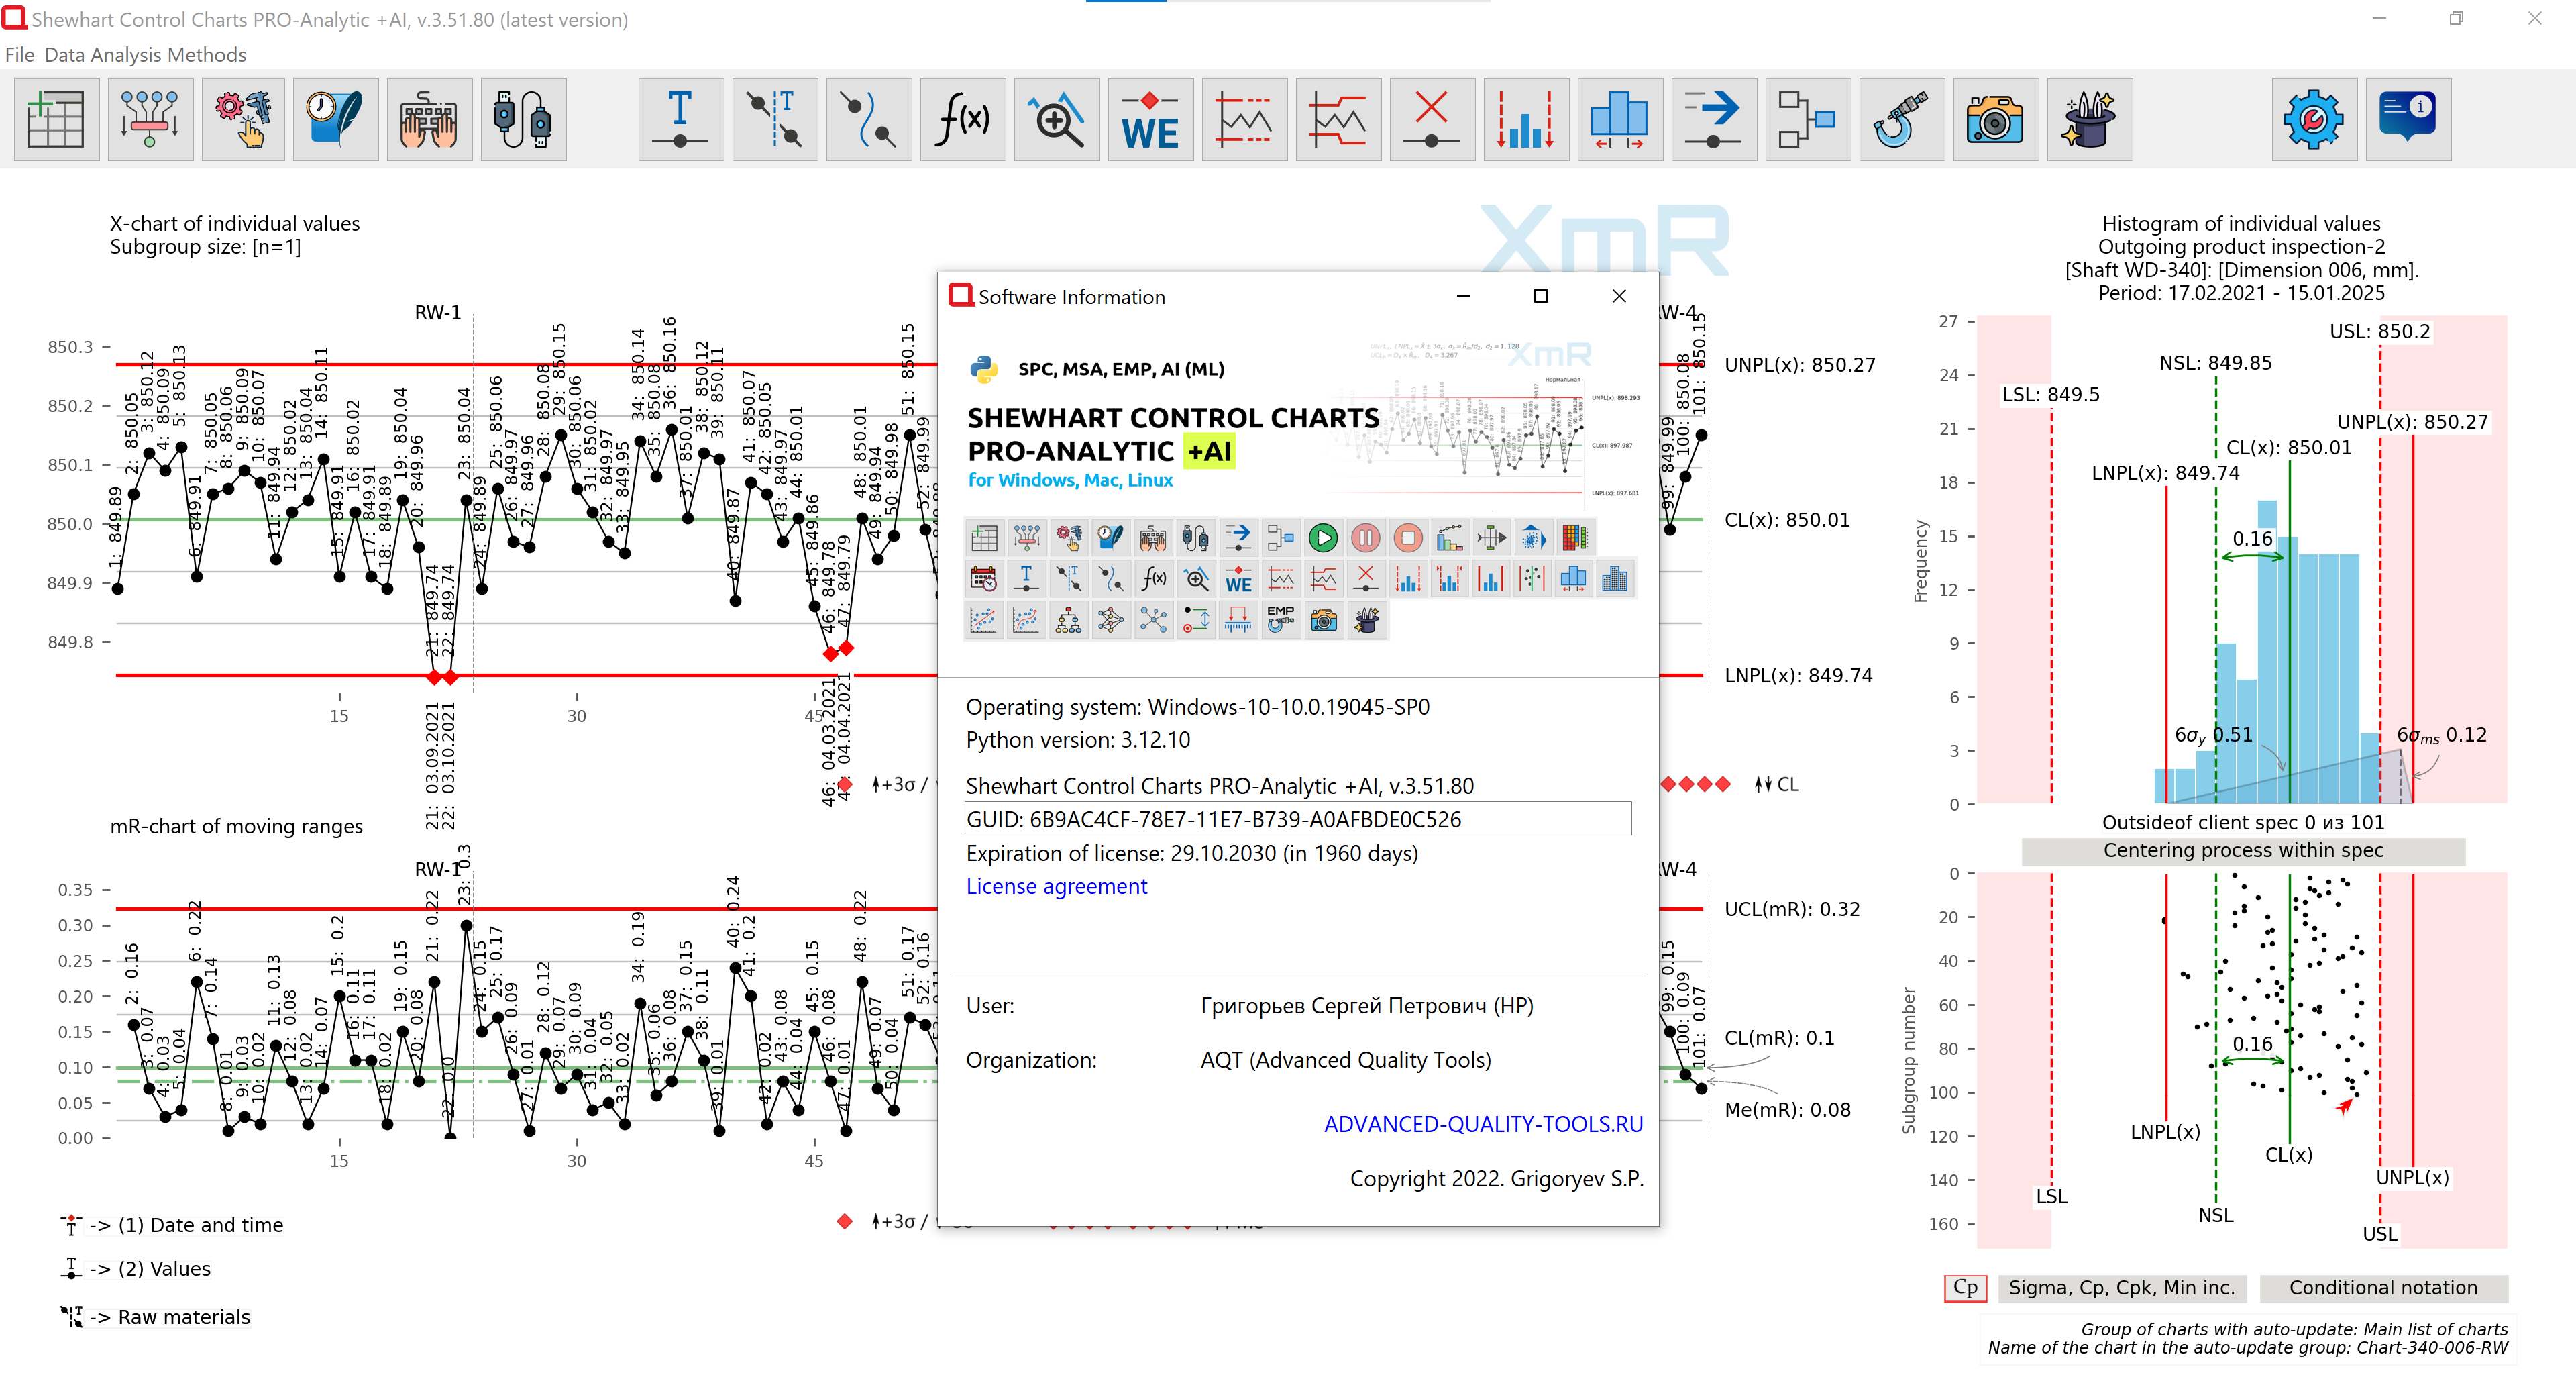This screenshot has width=2576, height=1377.
Task: Click the USB device connection icon
Action: (523, 120)
